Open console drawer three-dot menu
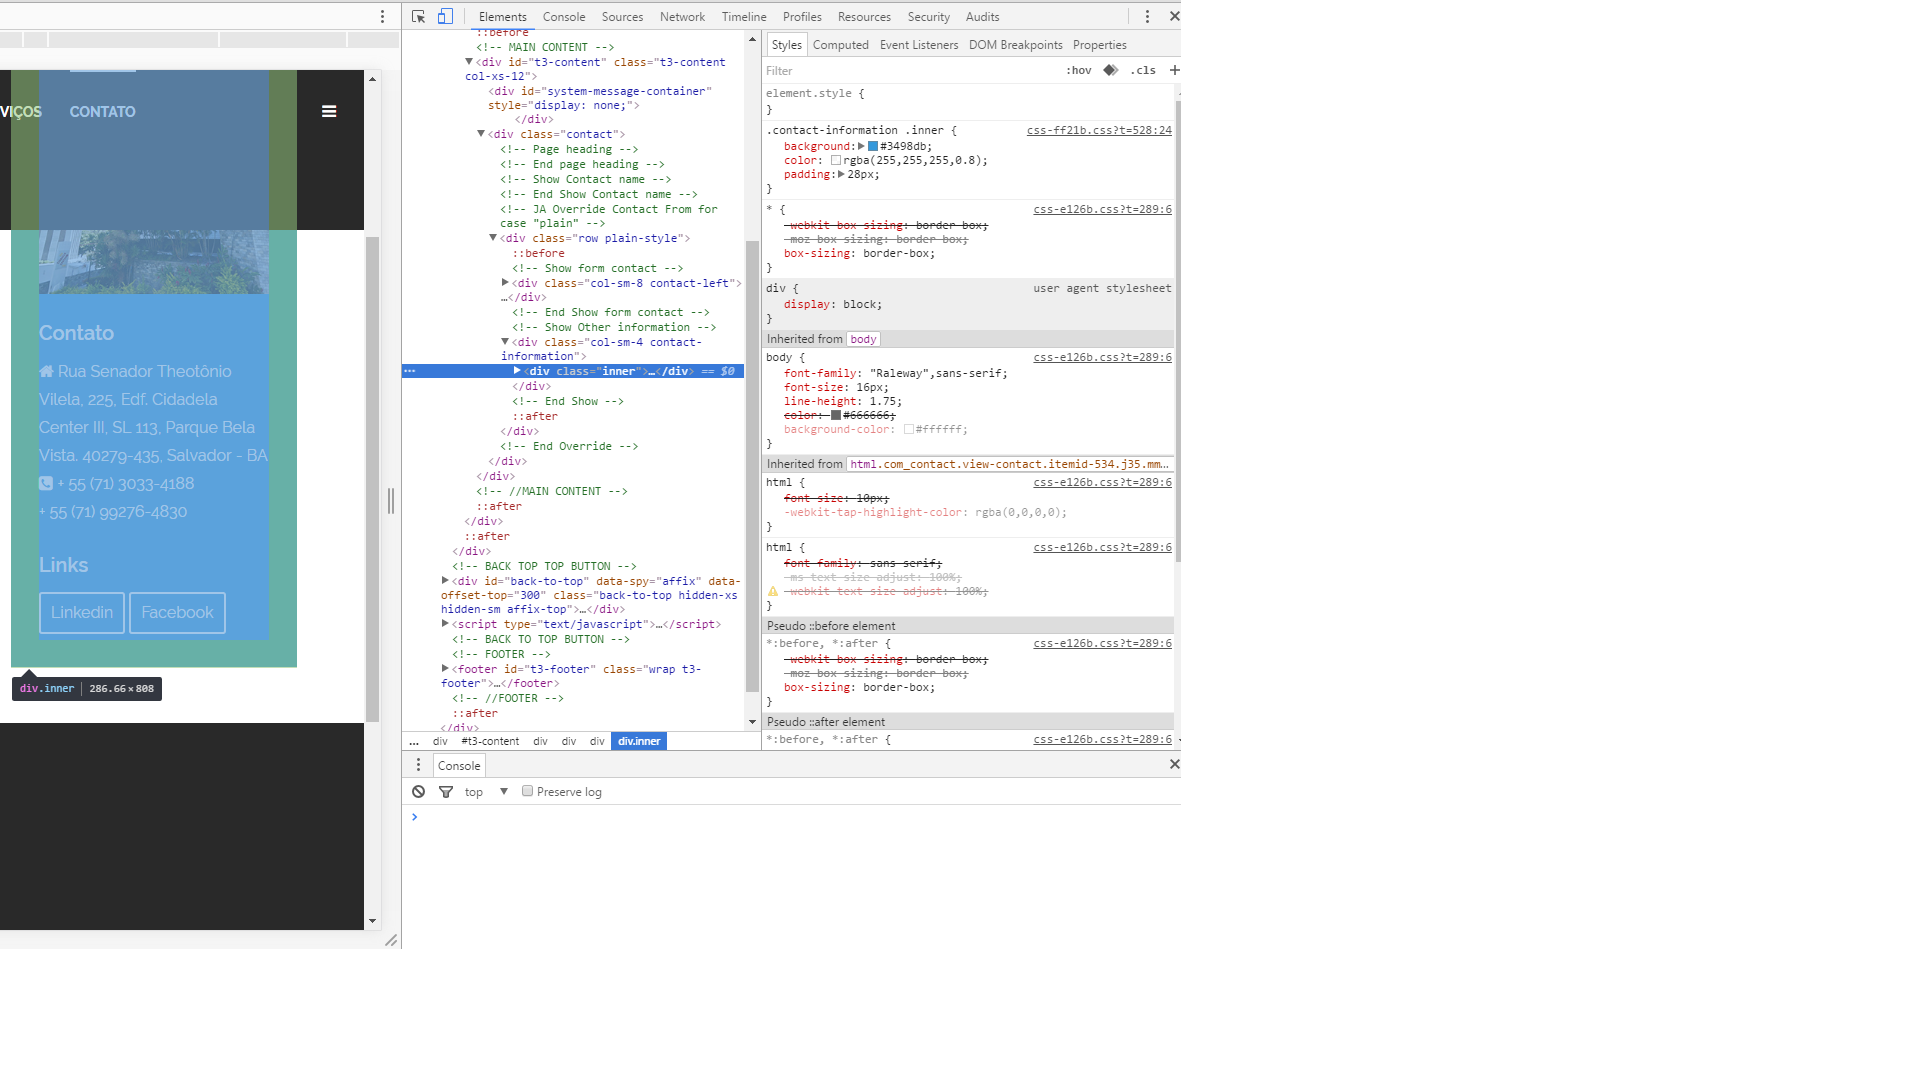The image size is (1920, 1080). click(x=418, y=765)
